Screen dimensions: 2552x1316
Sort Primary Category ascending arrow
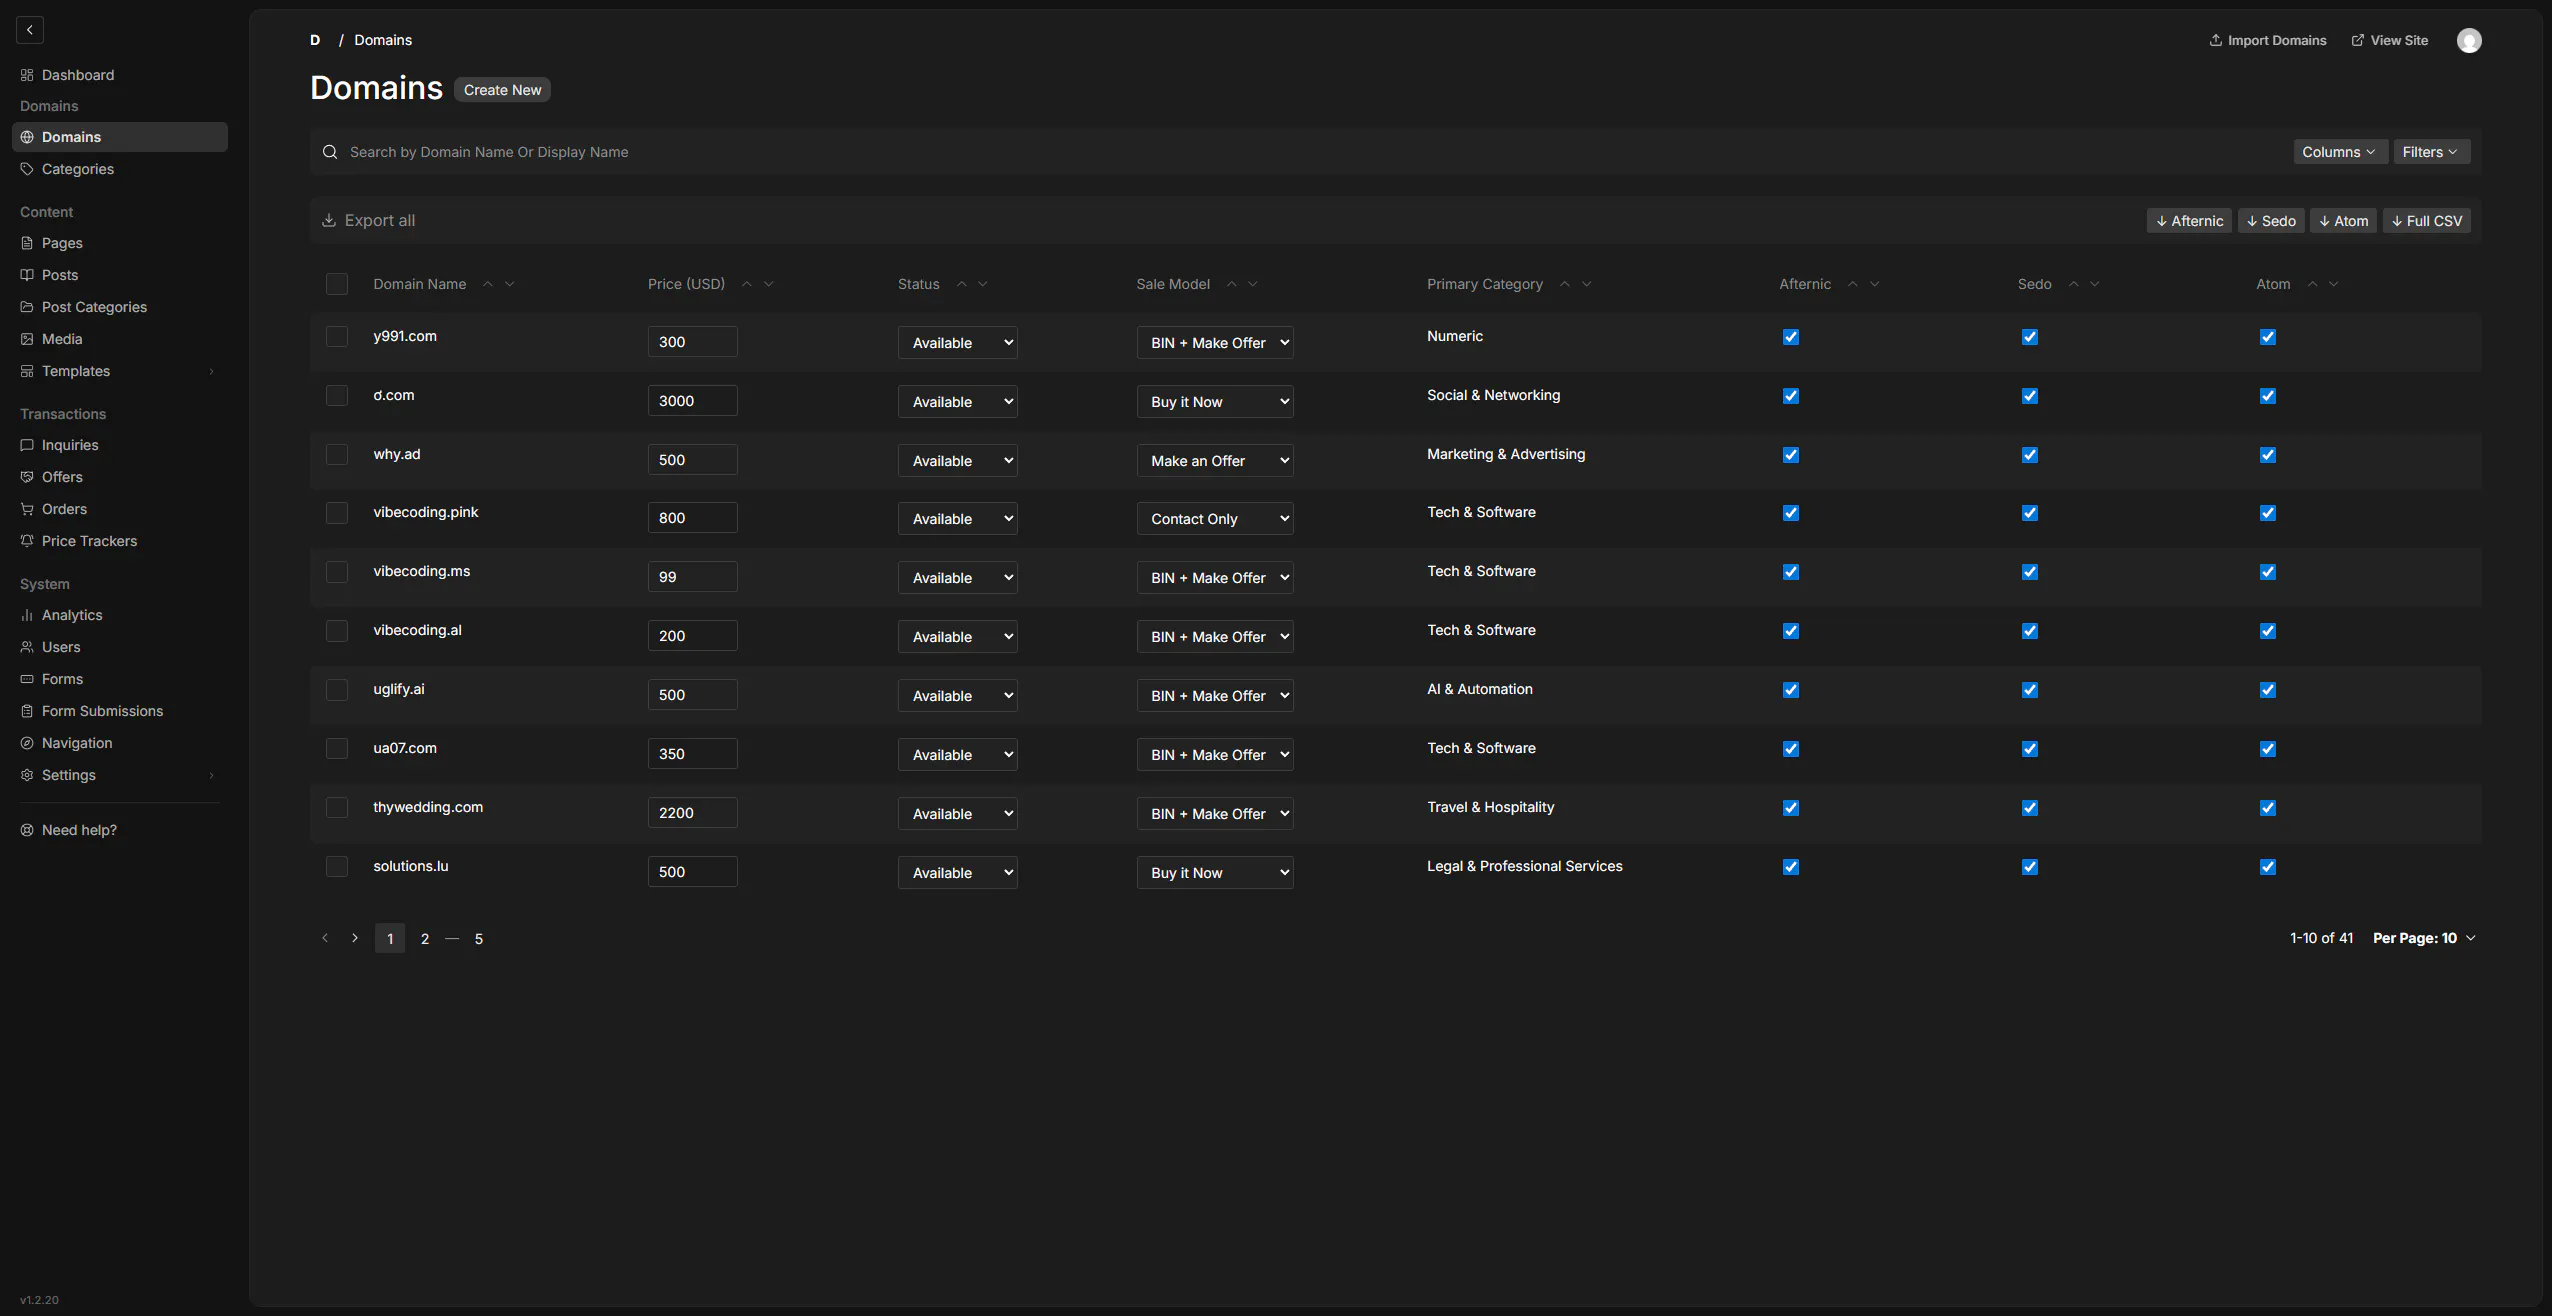[1565, 284]
